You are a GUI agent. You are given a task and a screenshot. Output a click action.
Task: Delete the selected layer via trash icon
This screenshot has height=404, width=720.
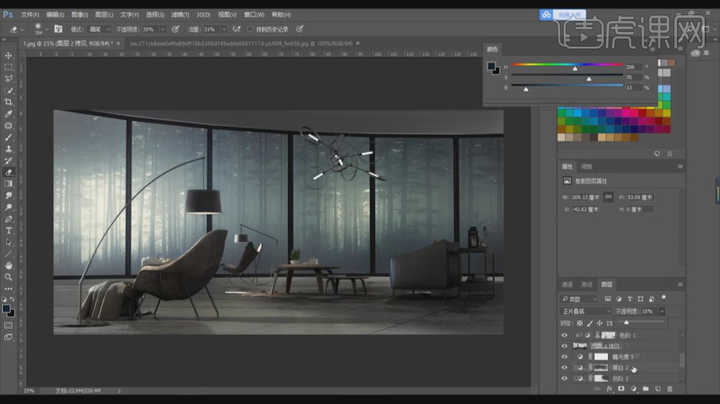tap(669, 389)
